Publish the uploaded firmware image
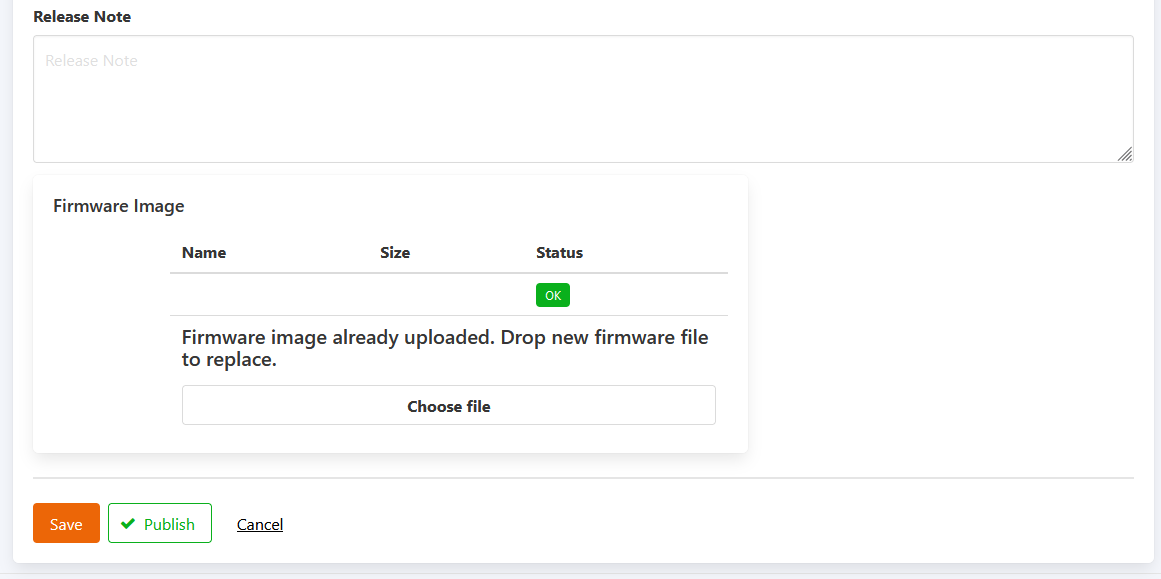 159,523
